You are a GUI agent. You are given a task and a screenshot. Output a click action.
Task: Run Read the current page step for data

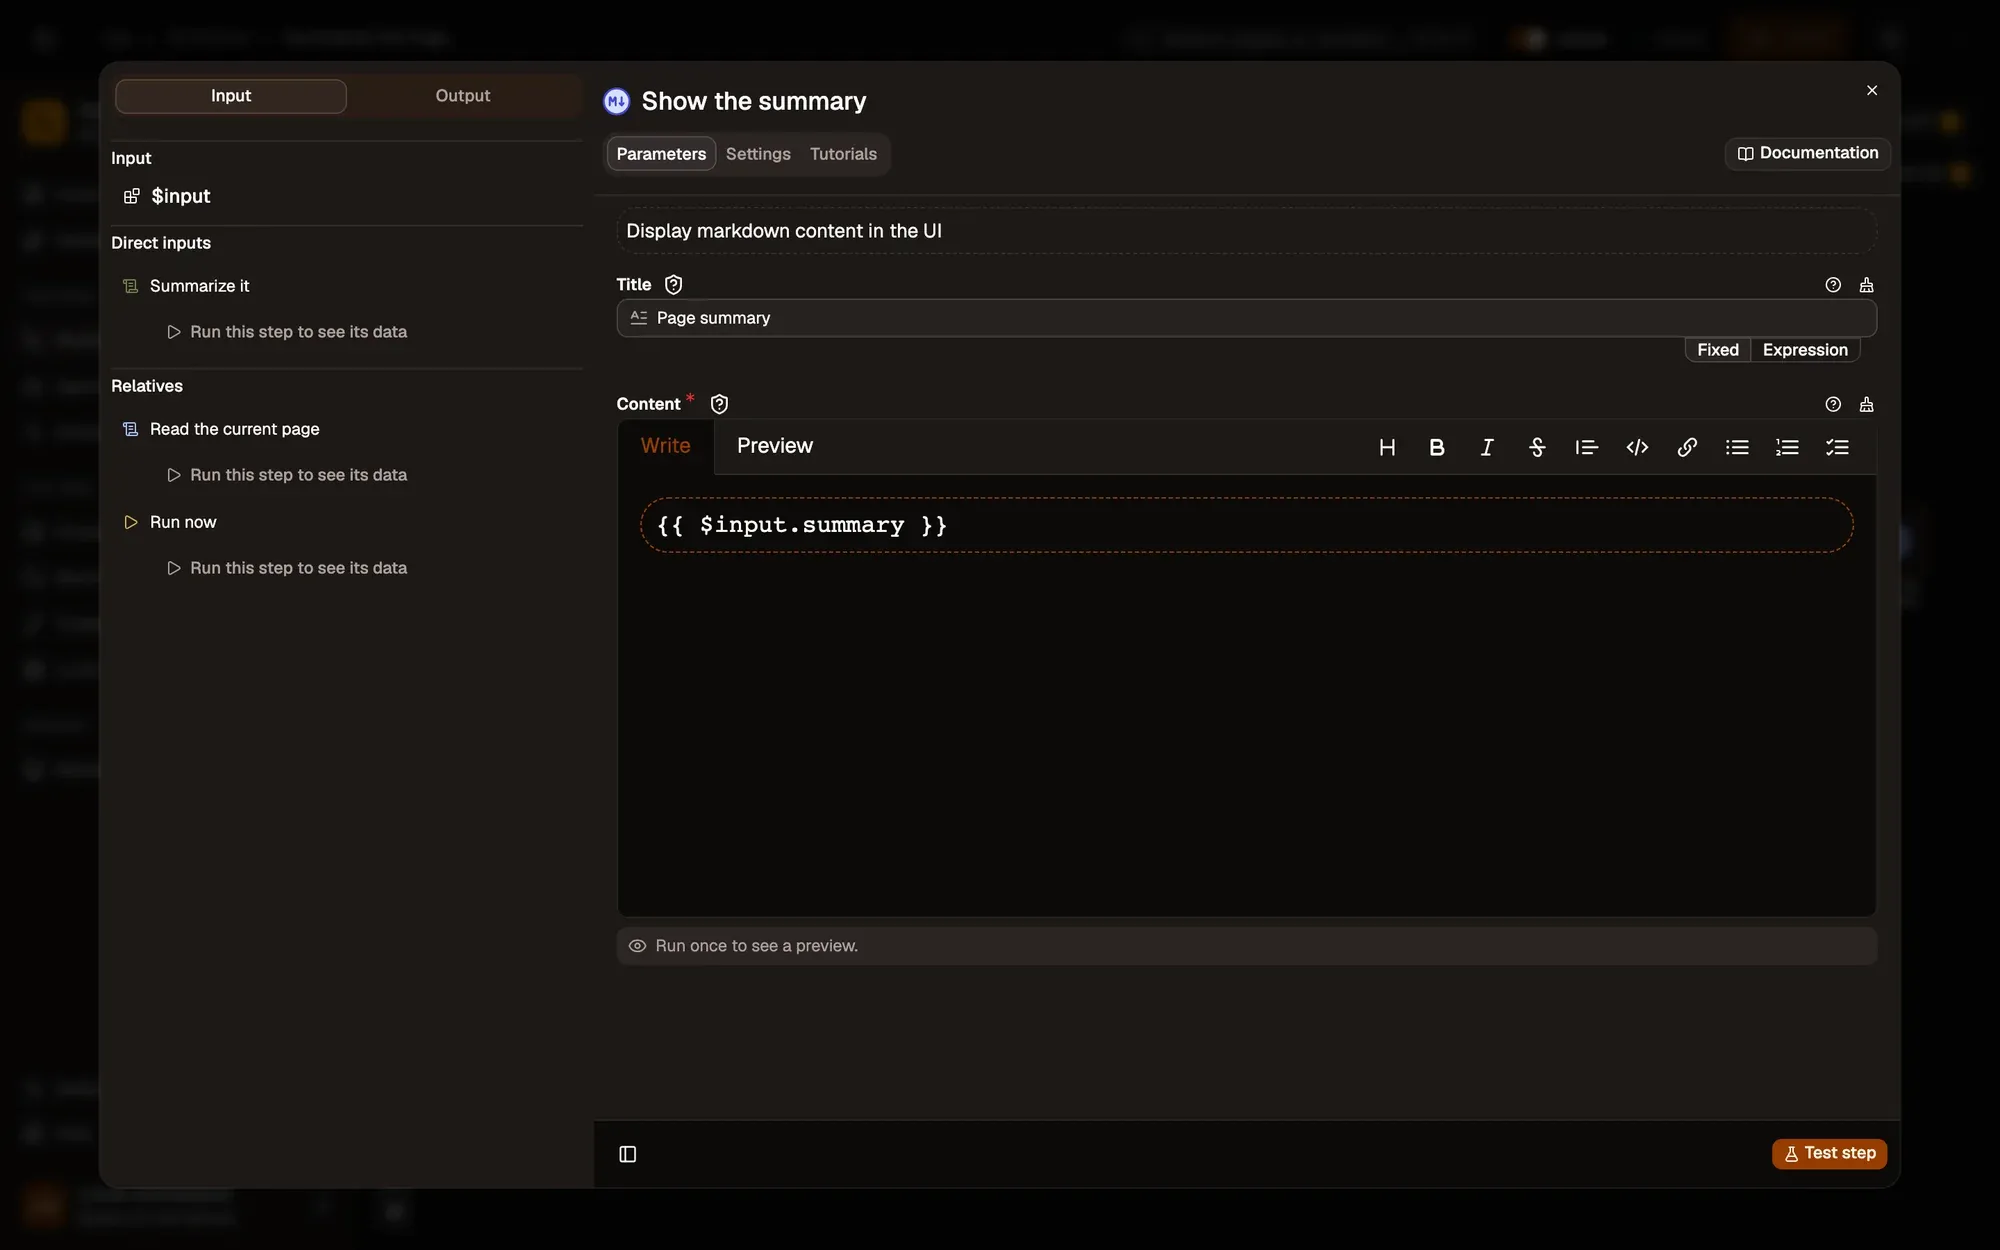tap(287, 475)
